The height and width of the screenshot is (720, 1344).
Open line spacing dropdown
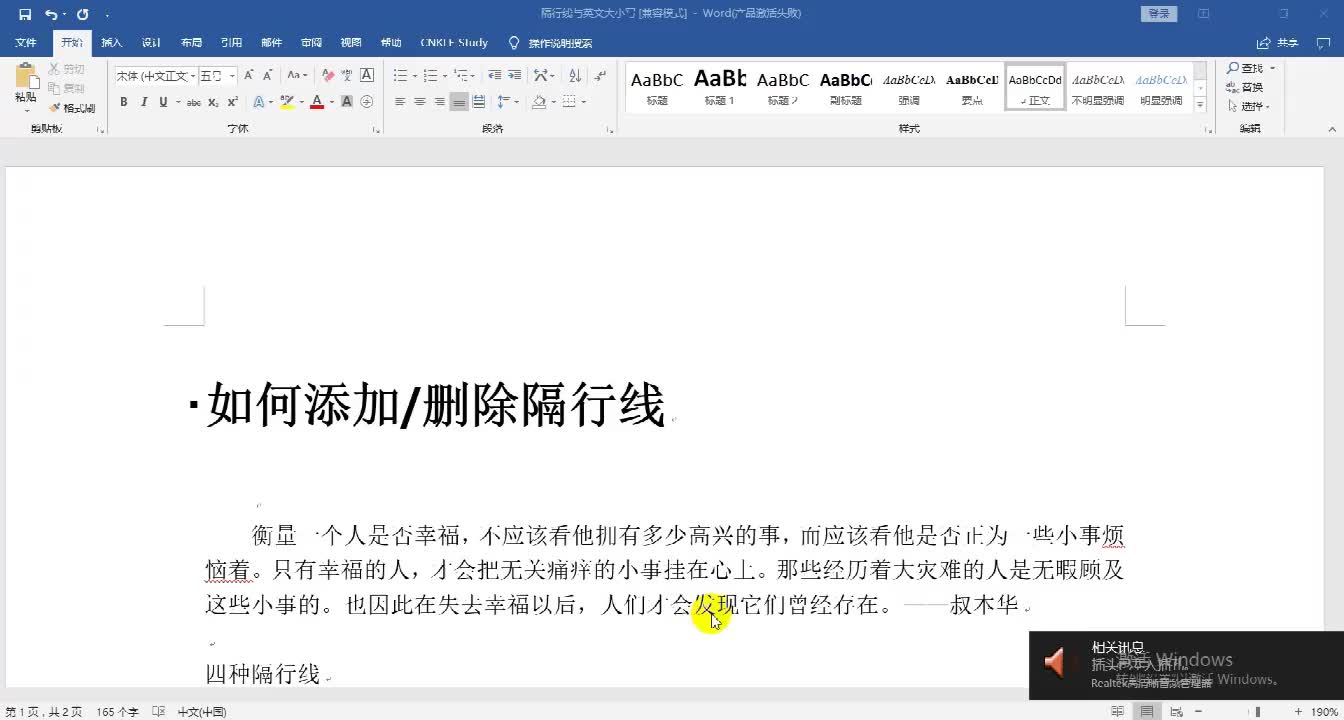tap(509, 102)
